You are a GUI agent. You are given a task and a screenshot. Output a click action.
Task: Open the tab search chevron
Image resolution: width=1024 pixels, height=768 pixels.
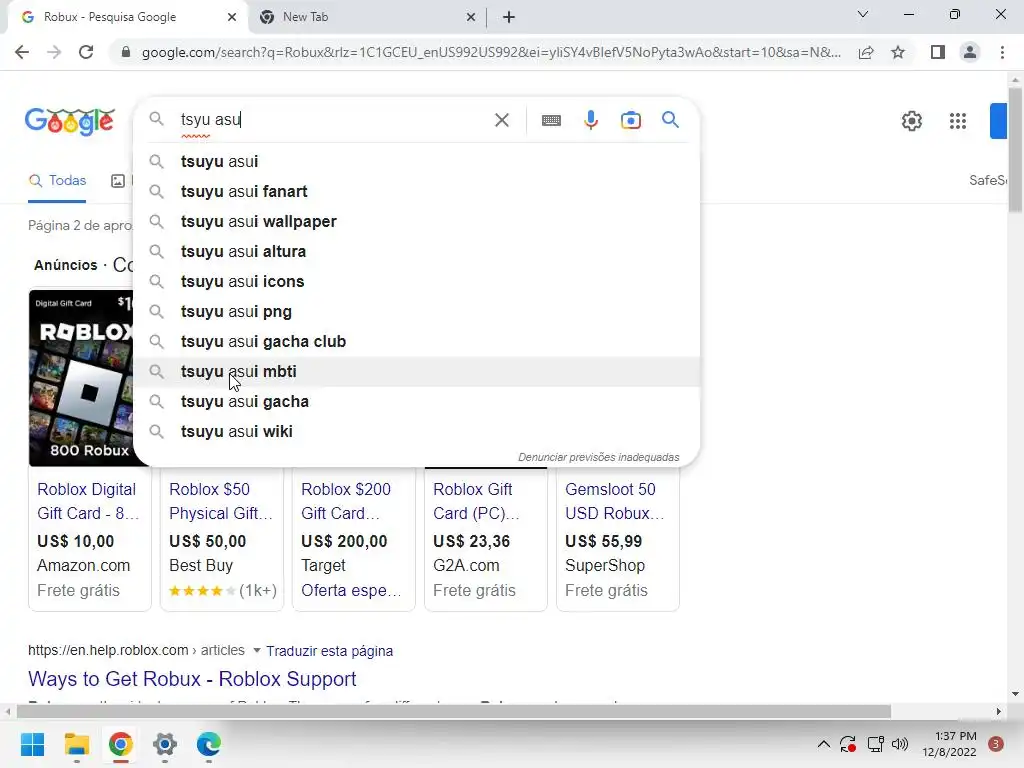(863, 14)
